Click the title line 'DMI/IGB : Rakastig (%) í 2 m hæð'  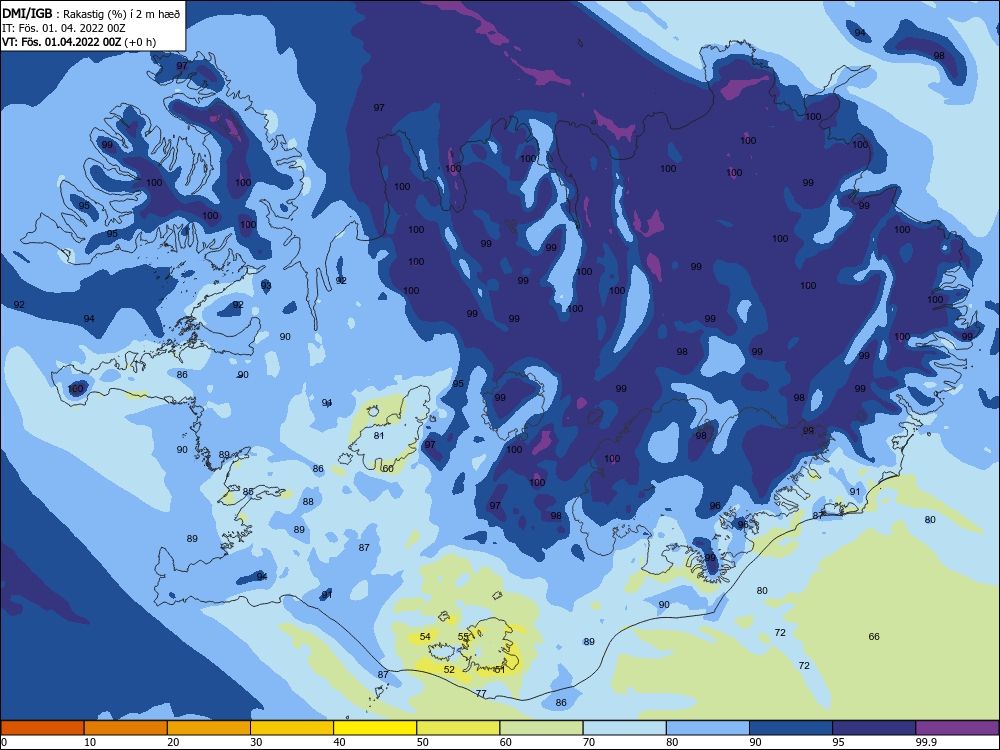92,14
